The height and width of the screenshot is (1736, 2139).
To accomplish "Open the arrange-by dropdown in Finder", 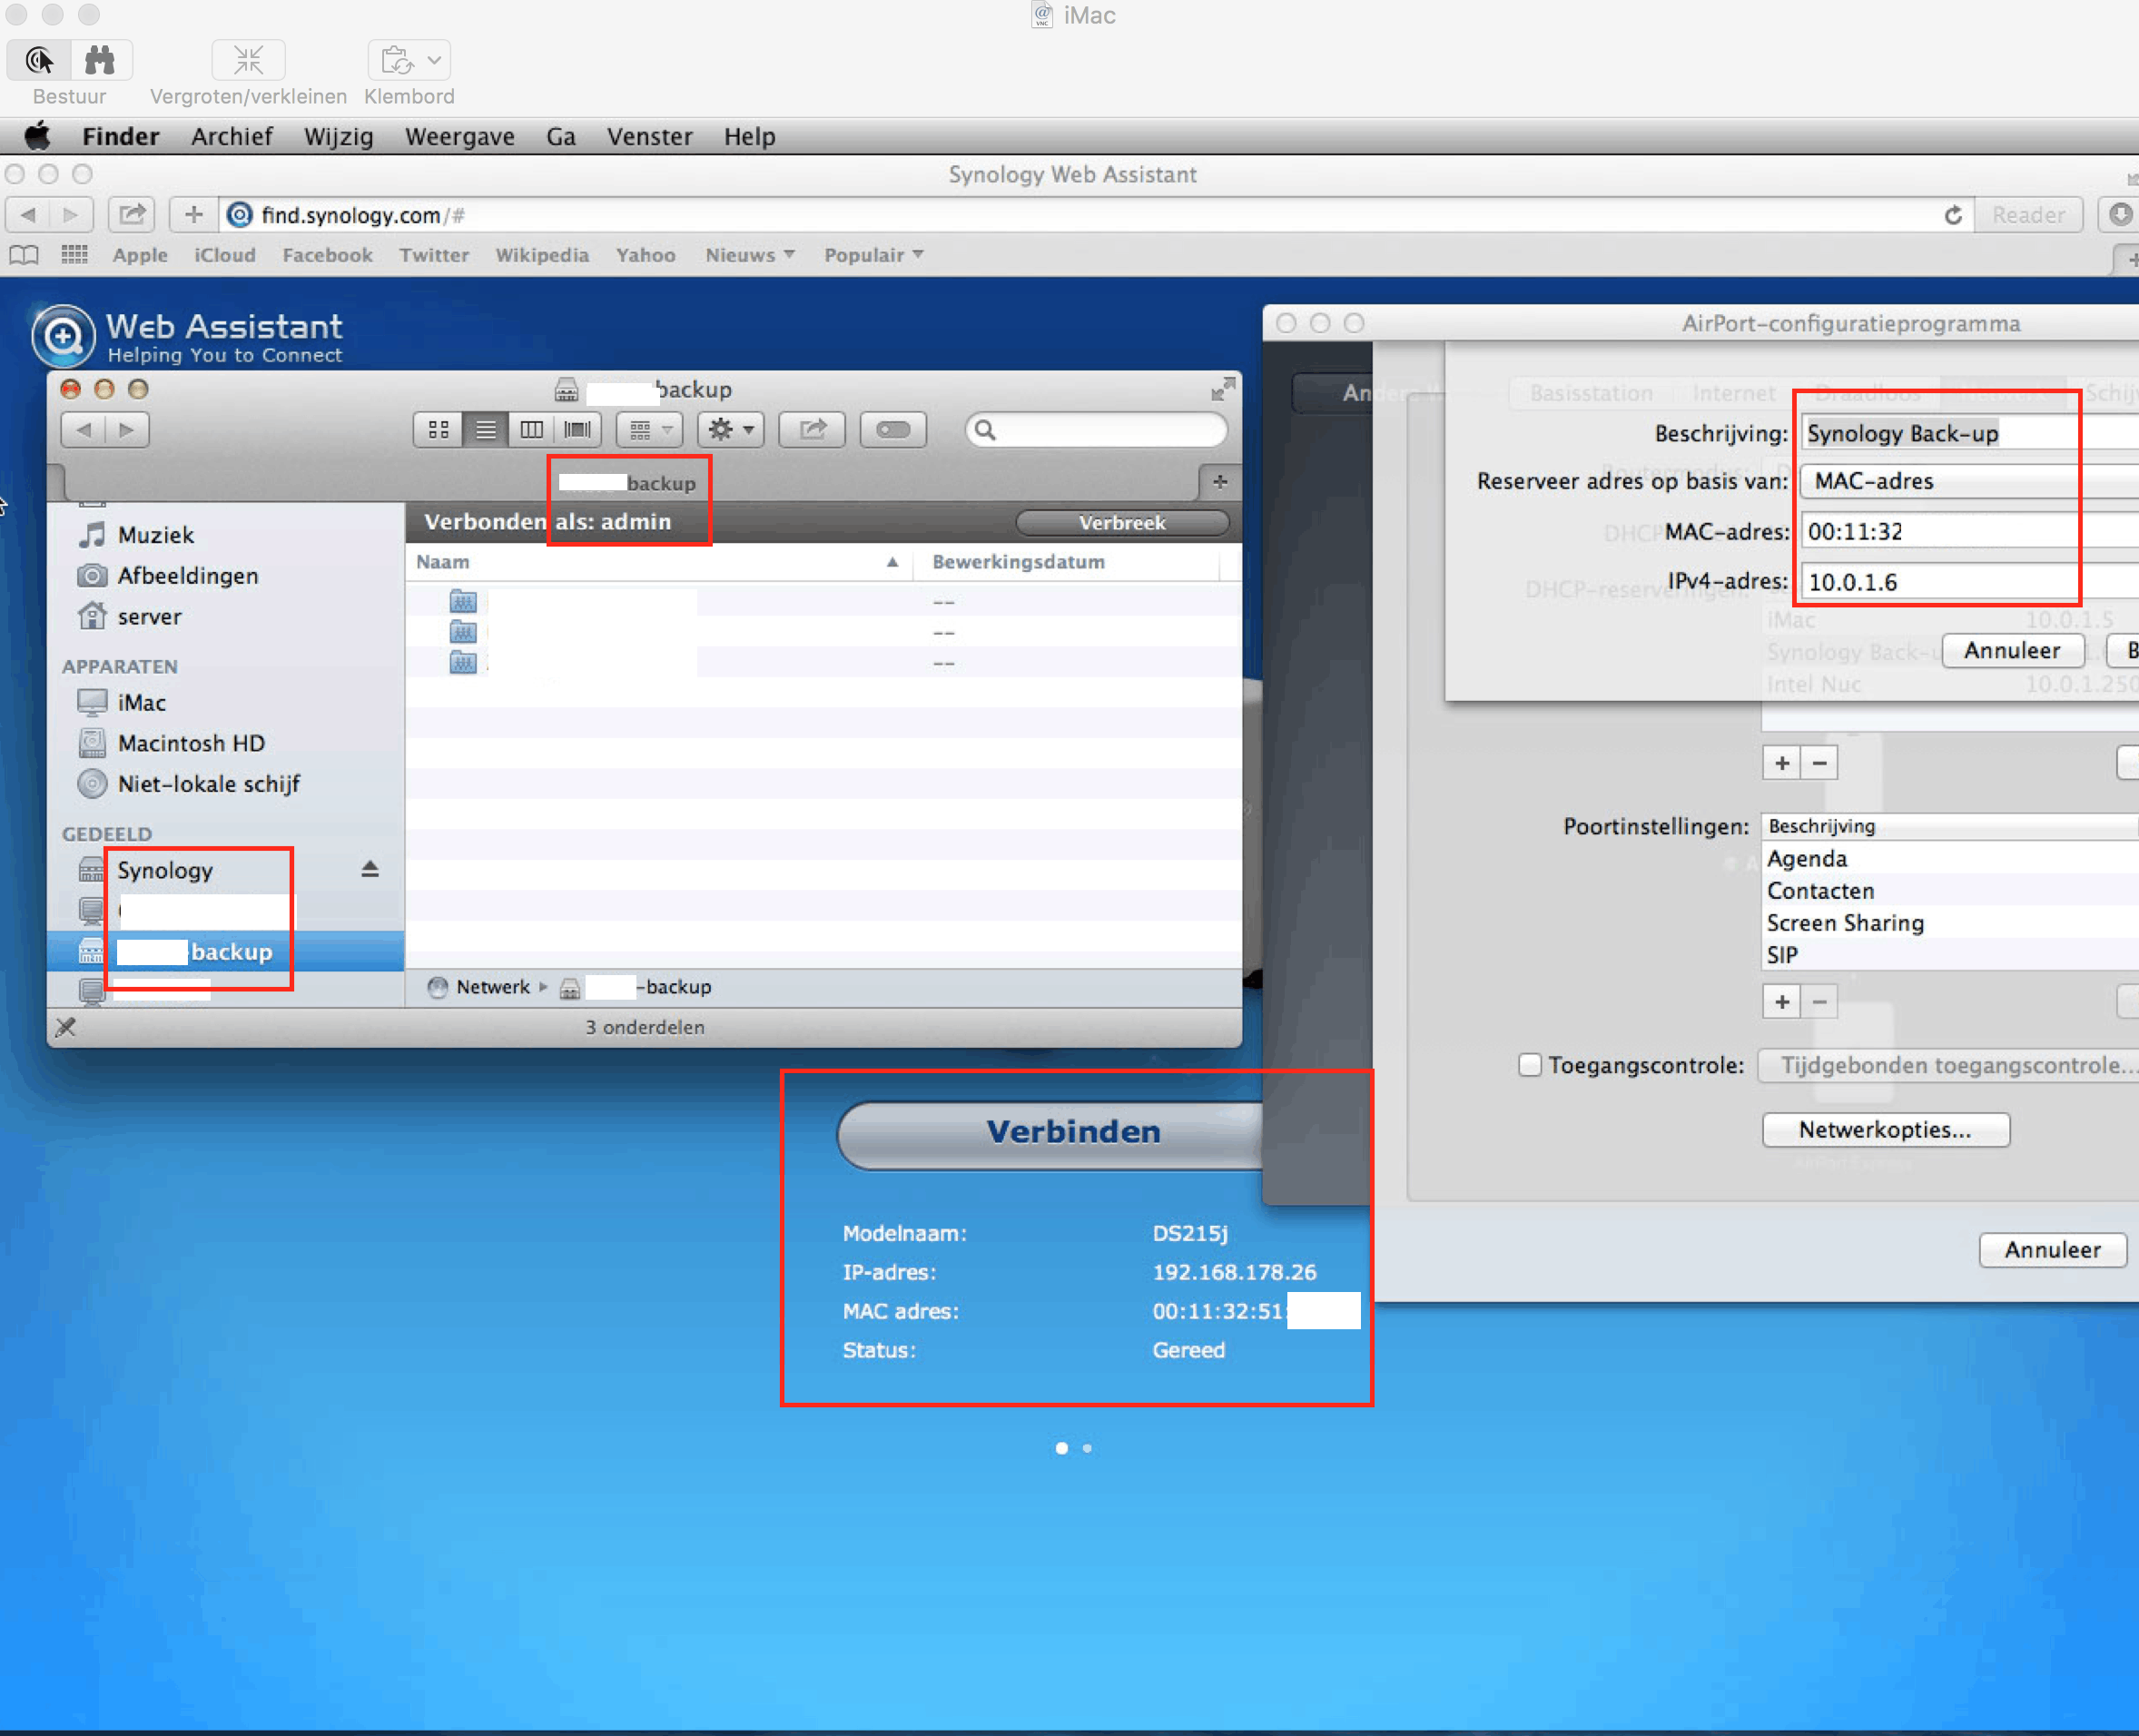I will [x=650, y=430].
